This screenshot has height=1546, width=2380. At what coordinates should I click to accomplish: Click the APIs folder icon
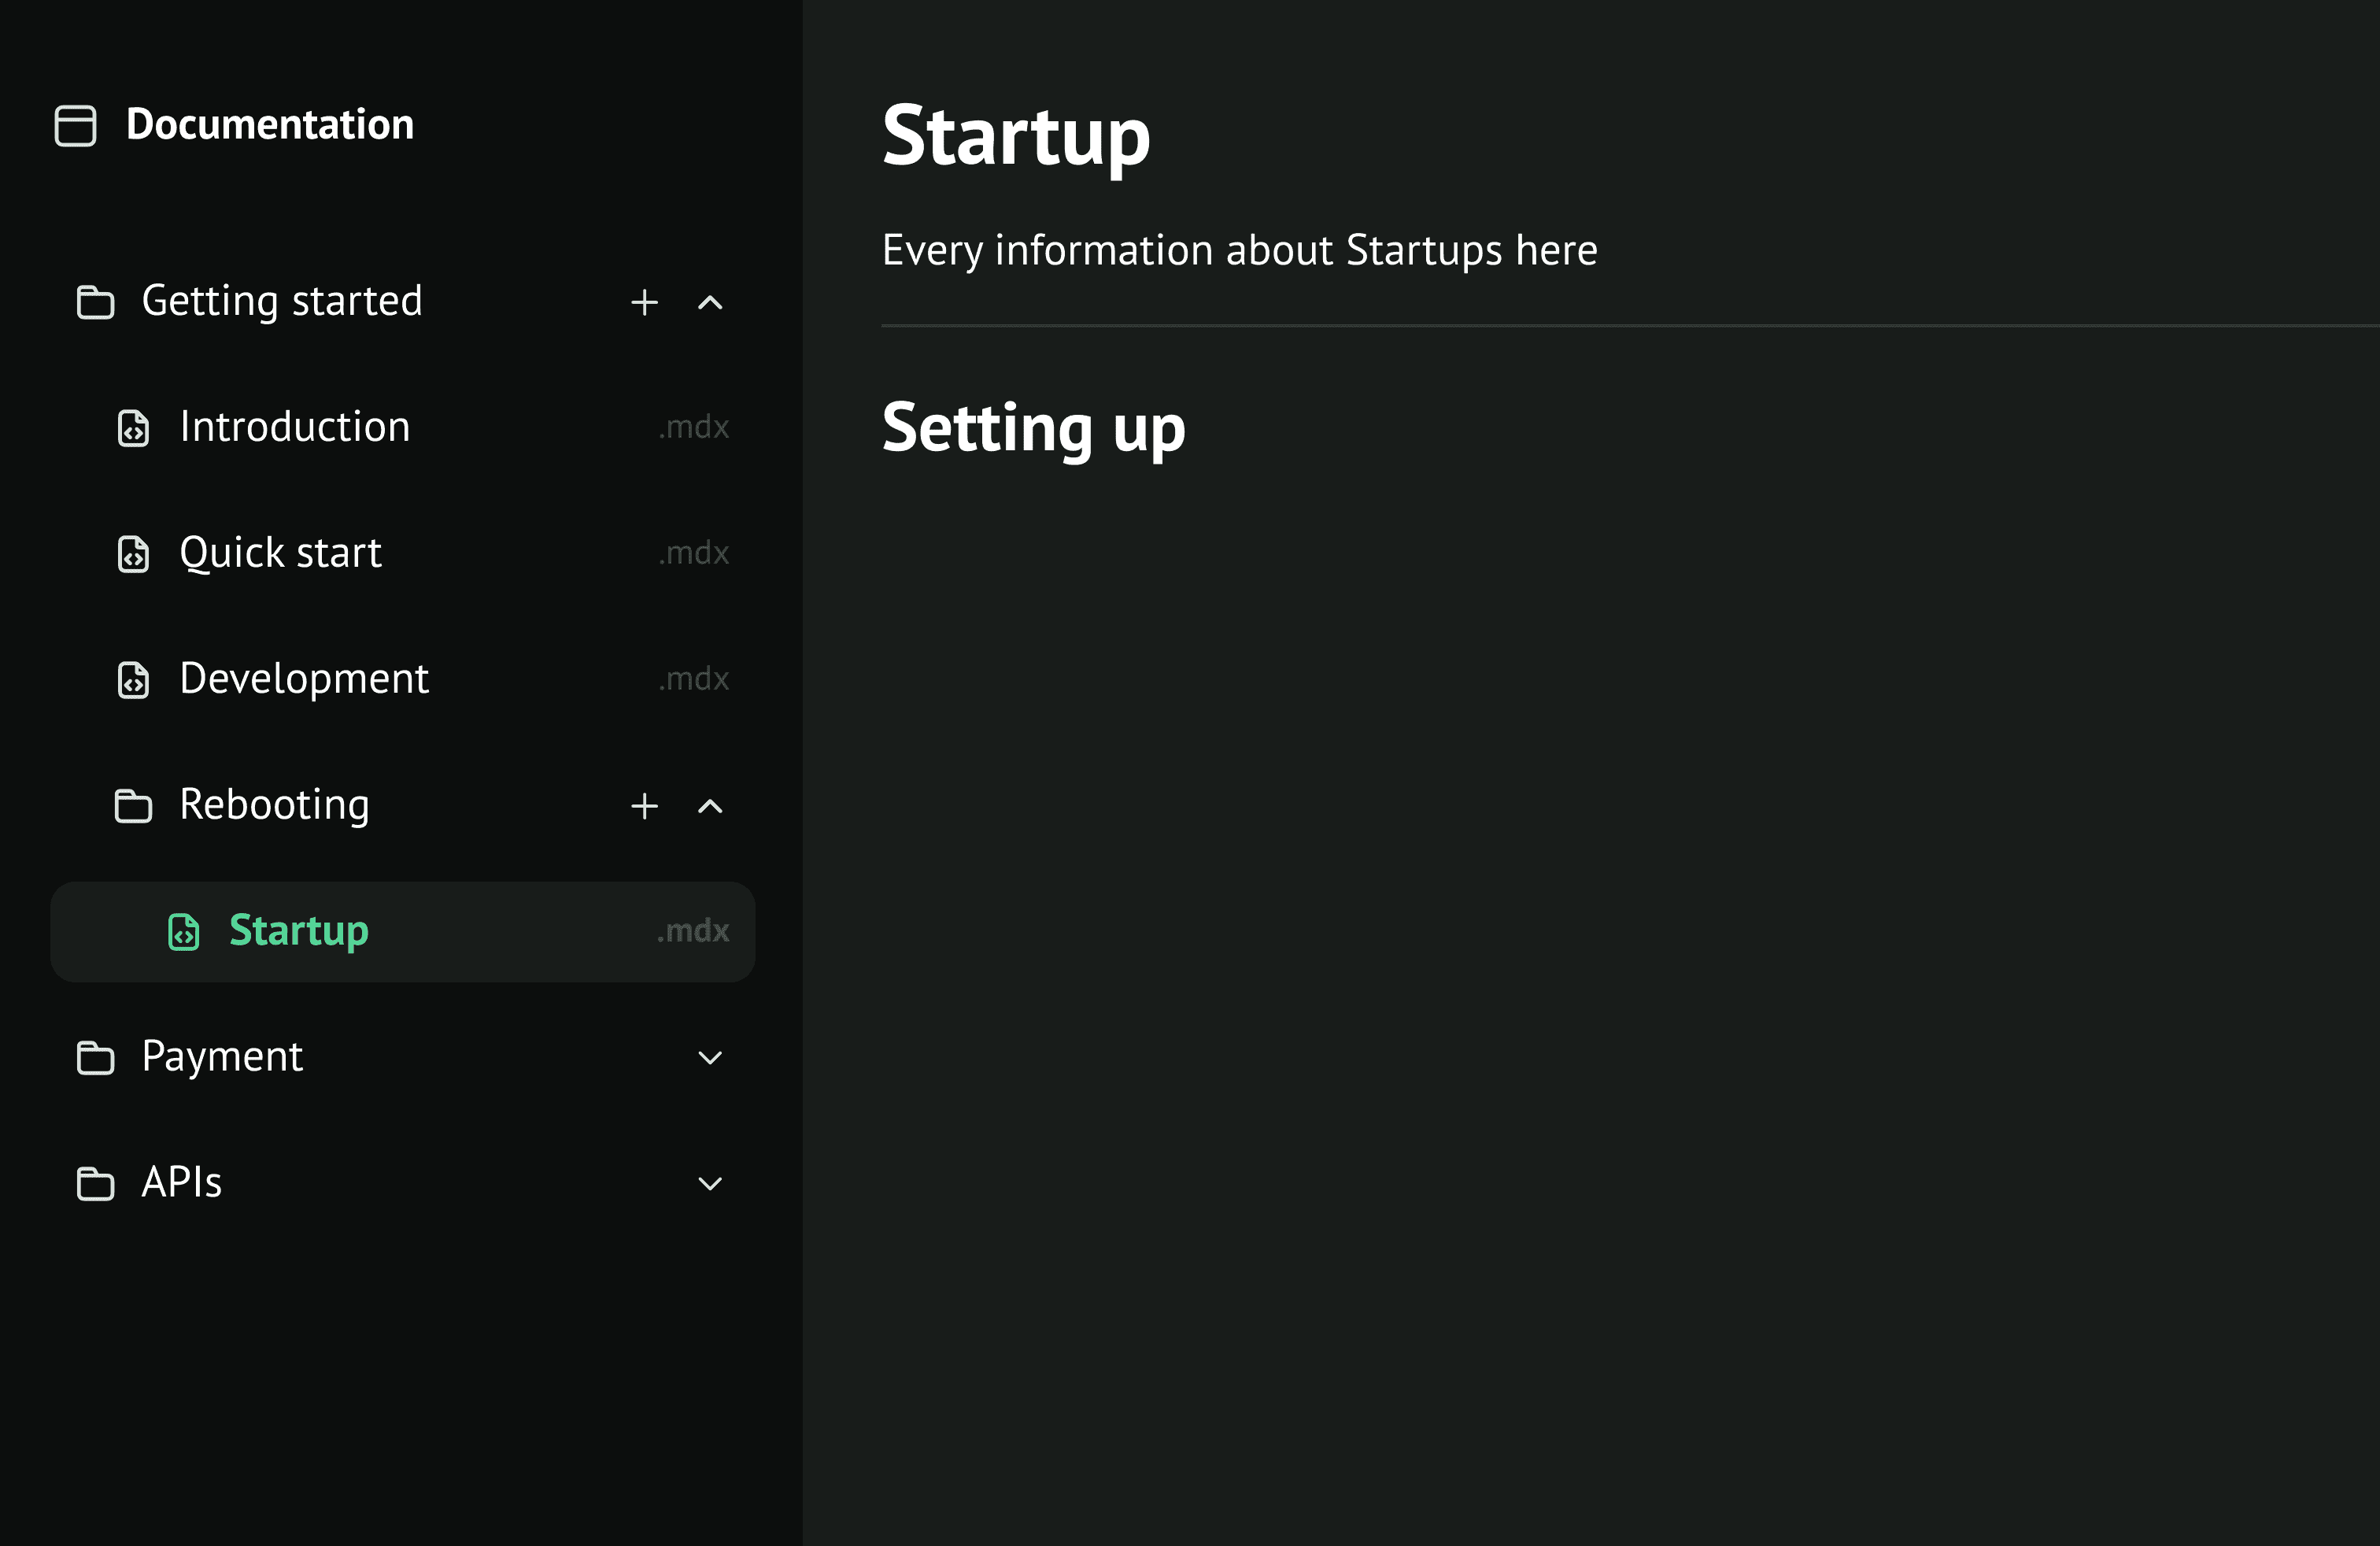(x=95, y=1184)
